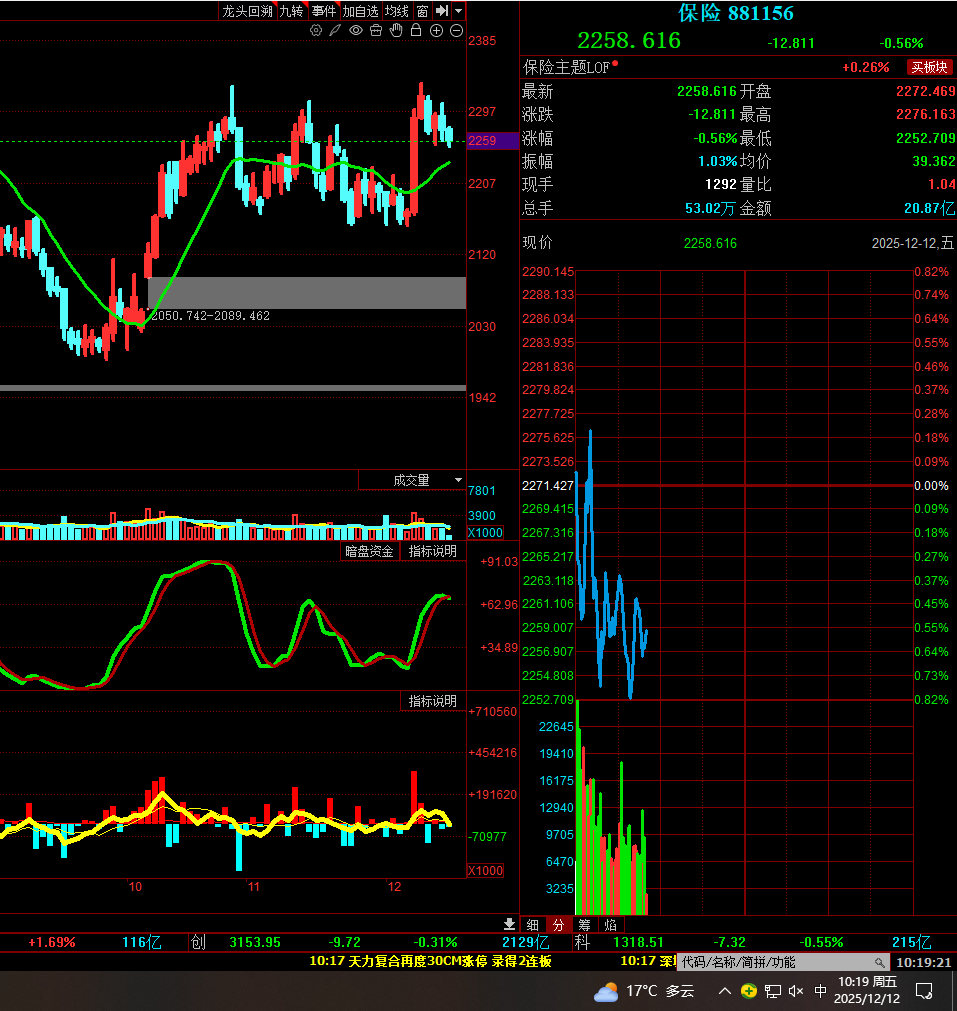Switch to 焰 tab
The image size is (957, 1011).
click(610, 925)
